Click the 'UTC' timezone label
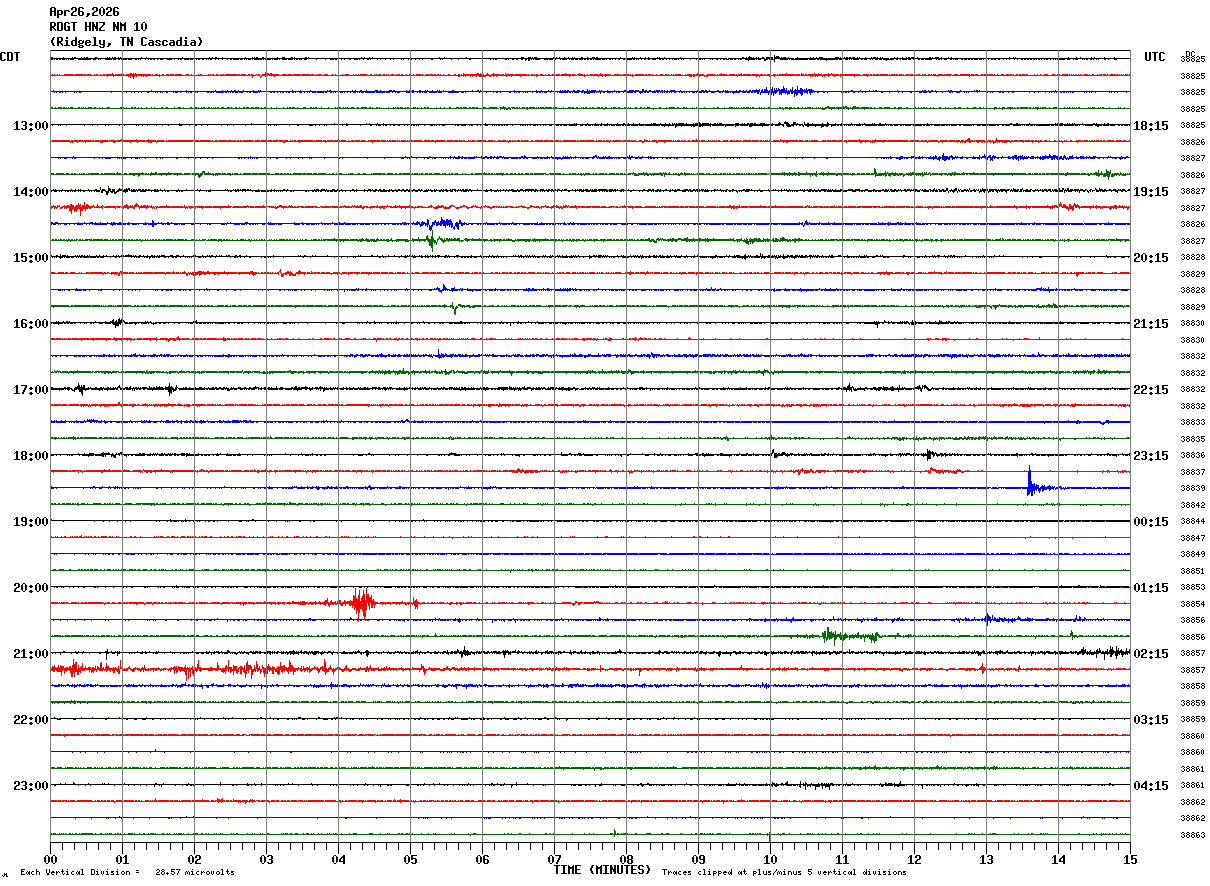This screenshot has width=1210, height=886. 1155,57
